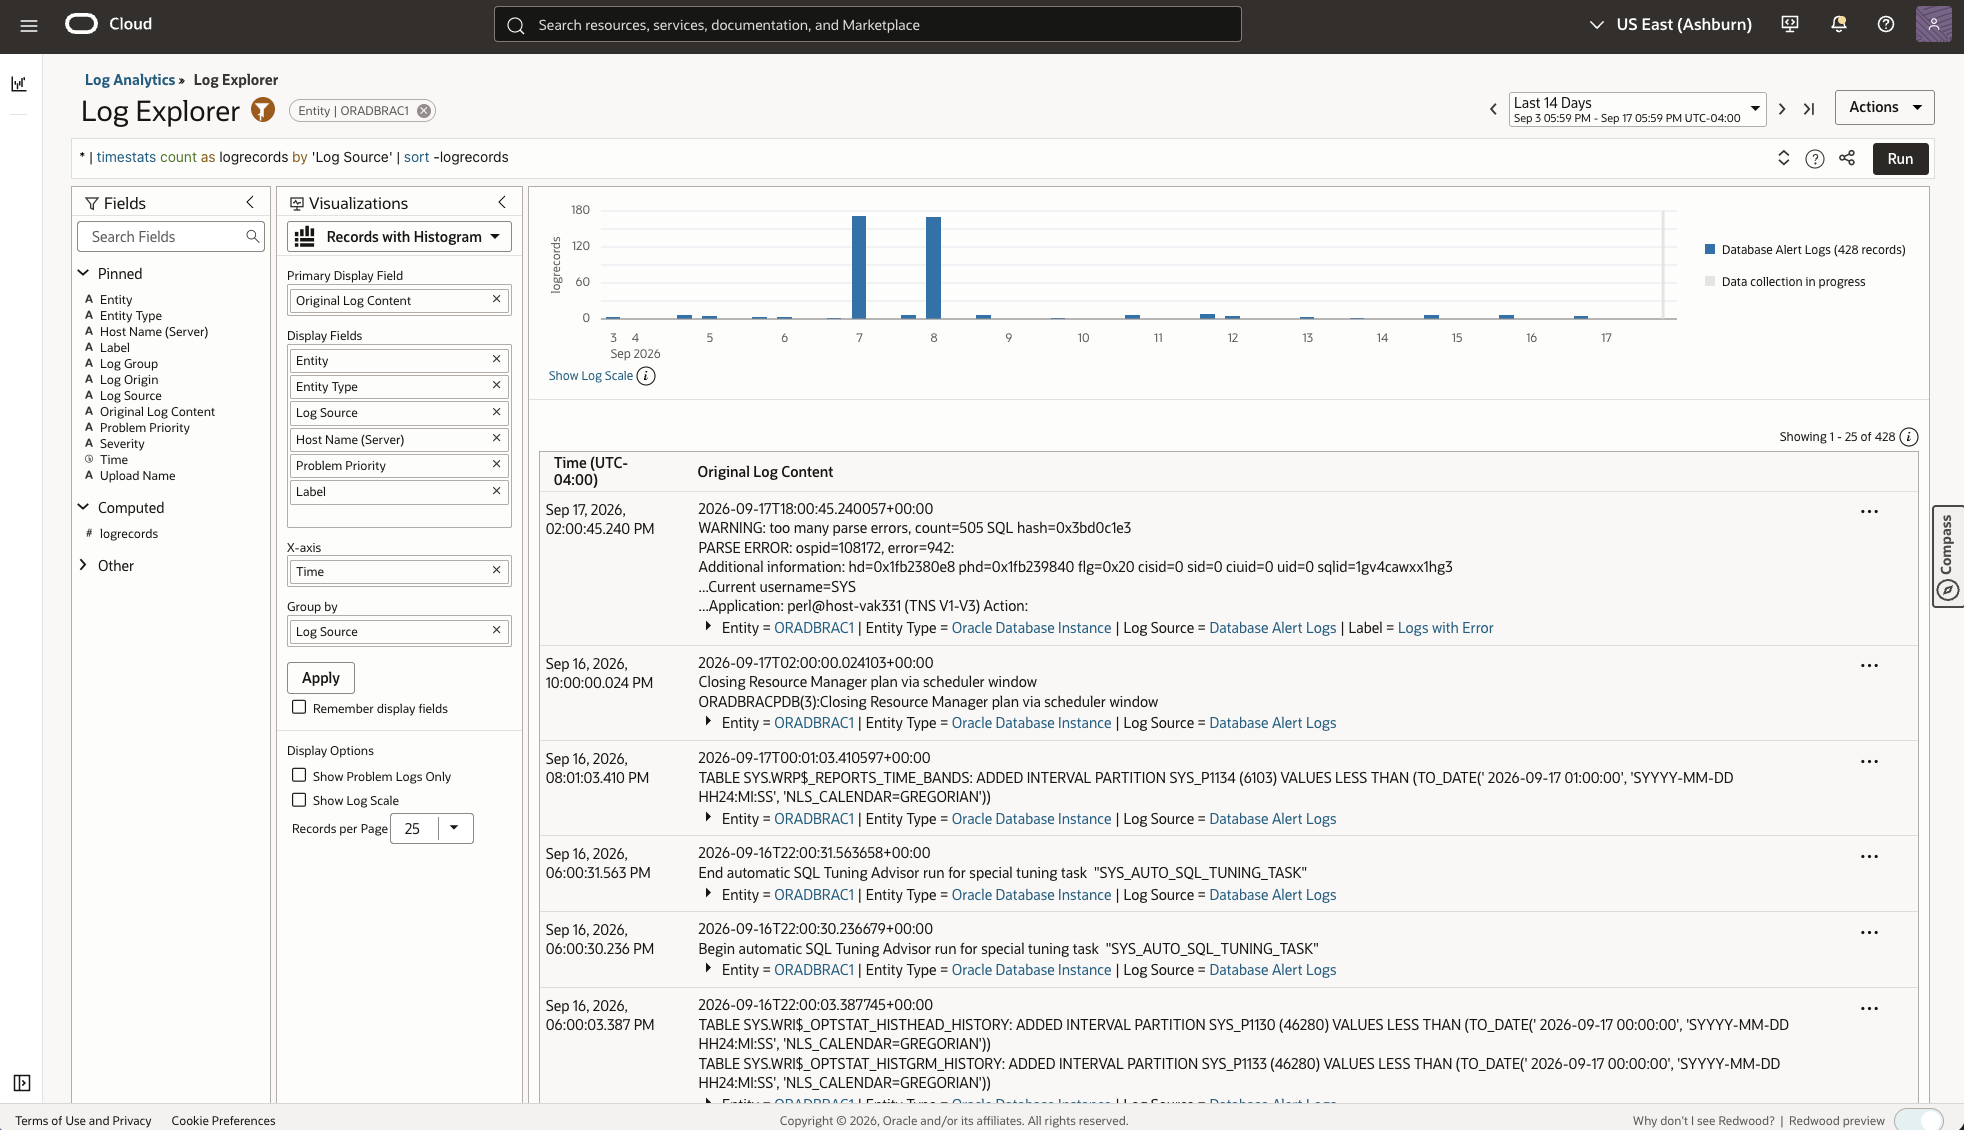Open actions menu for Sep 17 02:00:45 record
Screen dimensions: 1964x1130
[x=1869, y=512]
